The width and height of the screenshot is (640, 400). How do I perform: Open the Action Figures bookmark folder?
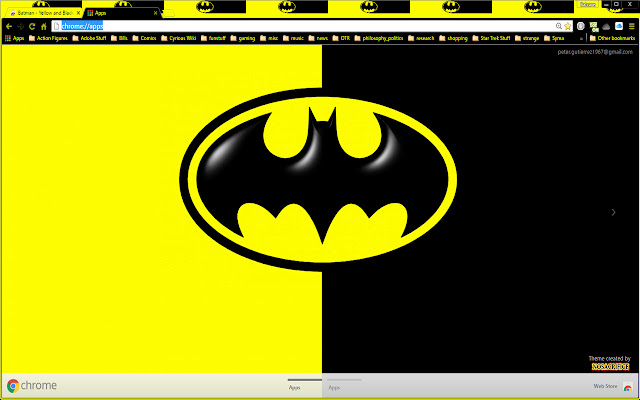pyautogui.click(x=48, y=38)
